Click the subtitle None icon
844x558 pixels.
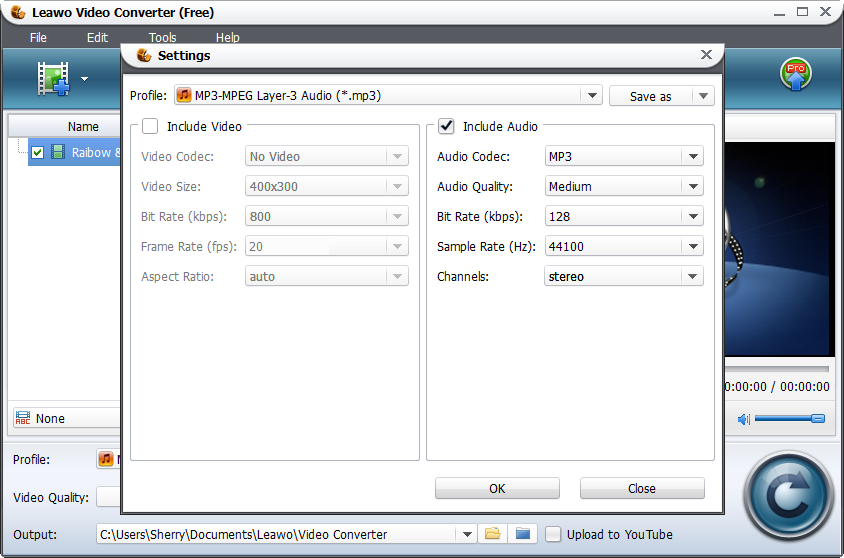coord(23,418)
